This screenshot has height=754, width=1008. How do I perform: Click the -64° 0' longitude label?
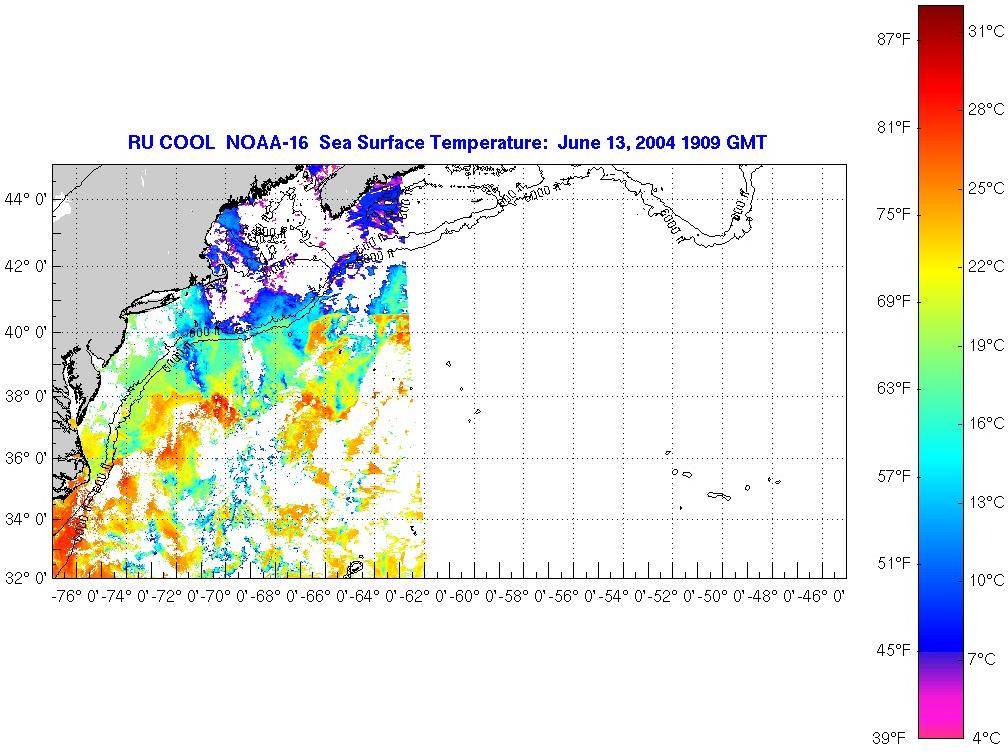[374, 597]
